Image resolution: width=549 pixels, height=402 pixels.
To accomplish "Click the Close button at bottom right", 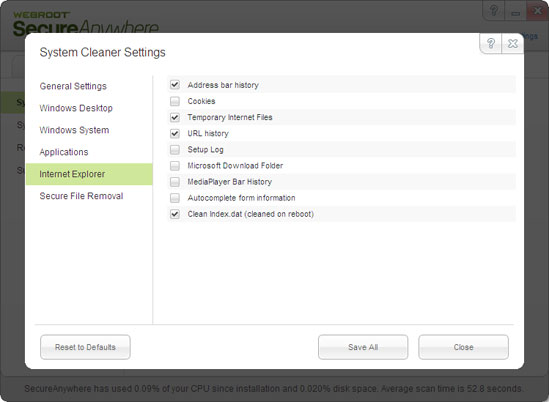I will (x=464, y=347).
